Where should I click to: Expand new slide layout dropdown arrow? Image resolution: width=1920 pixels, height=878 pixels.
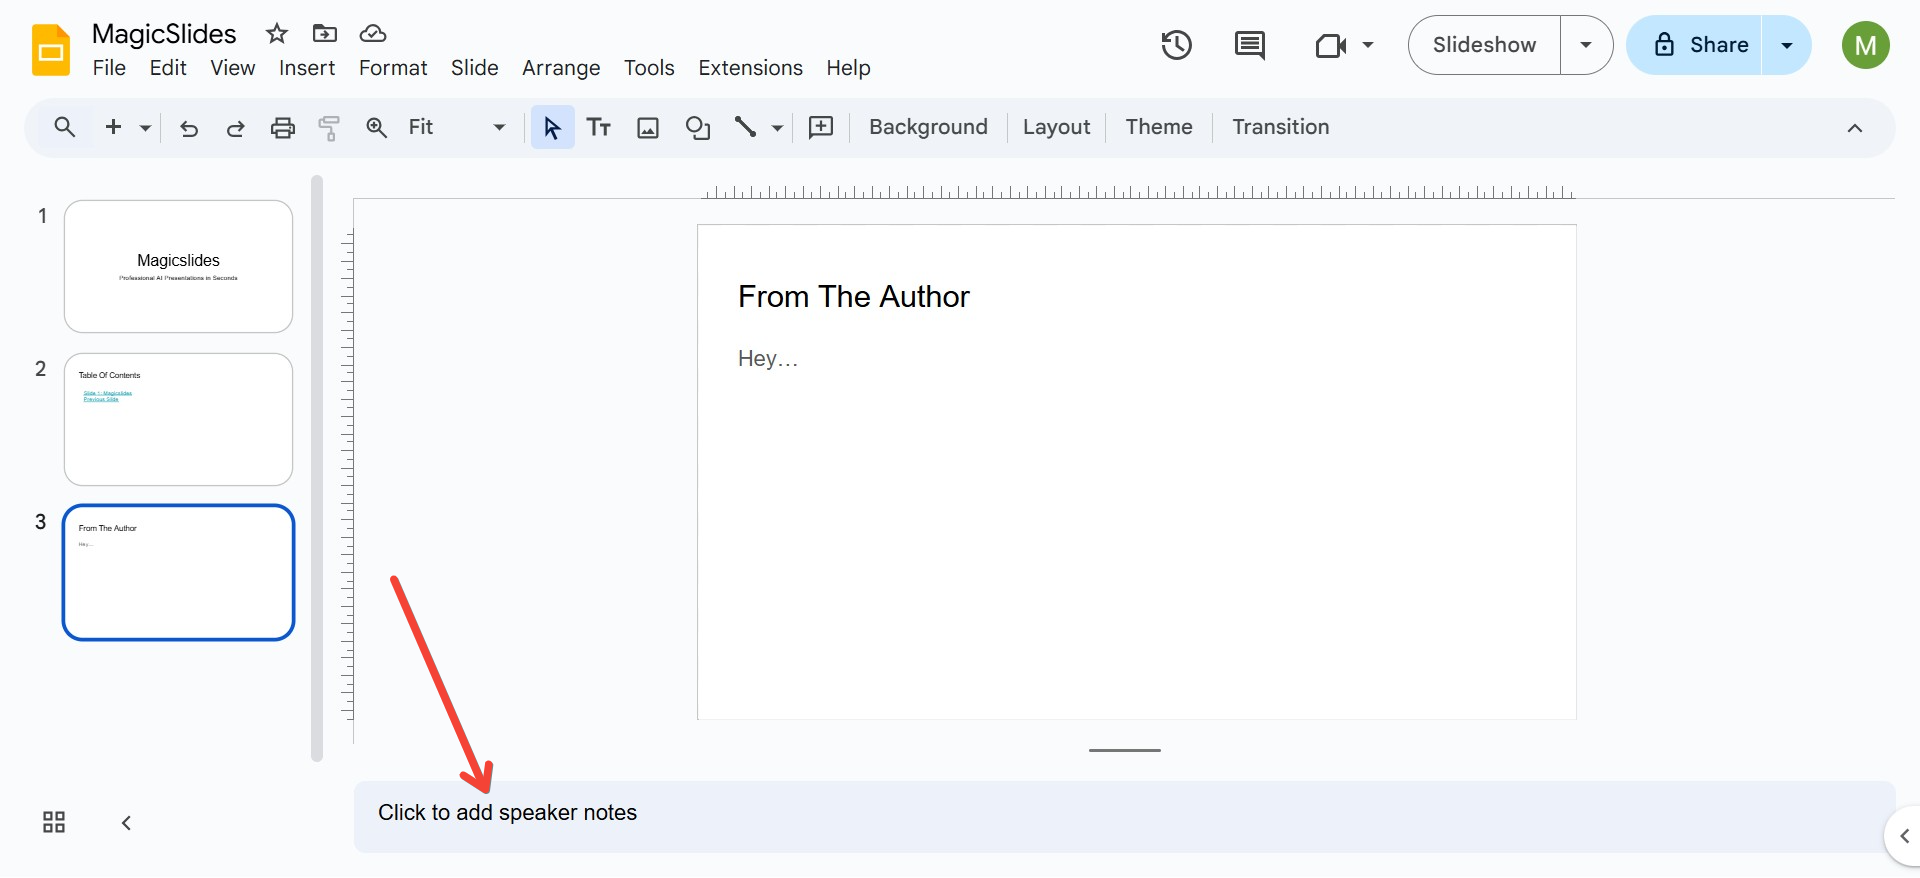click(x=145, y=128)
